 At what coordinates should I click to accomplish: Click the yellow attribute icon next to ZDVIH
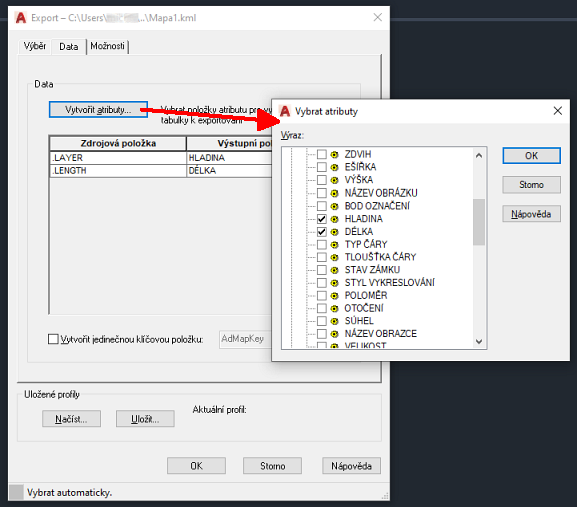[x=334, y=155]
